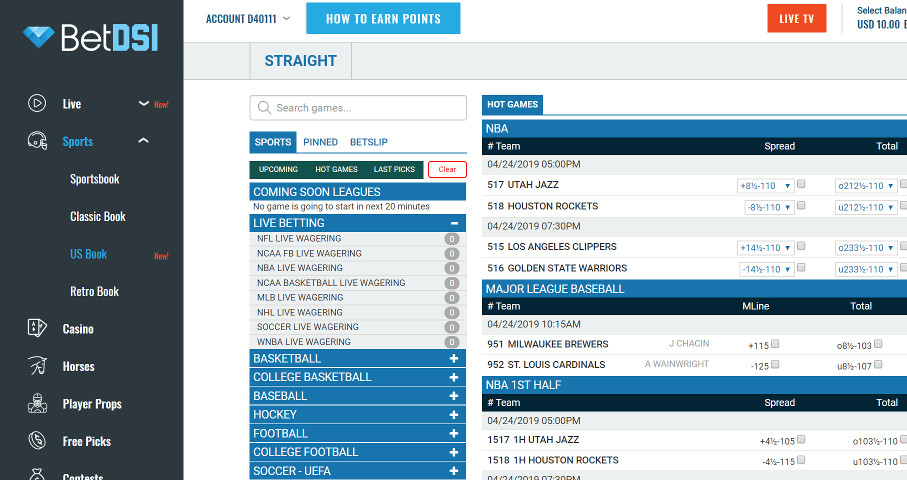Expand the Football league list
The image size is (907, 480).
pos(454,434)
